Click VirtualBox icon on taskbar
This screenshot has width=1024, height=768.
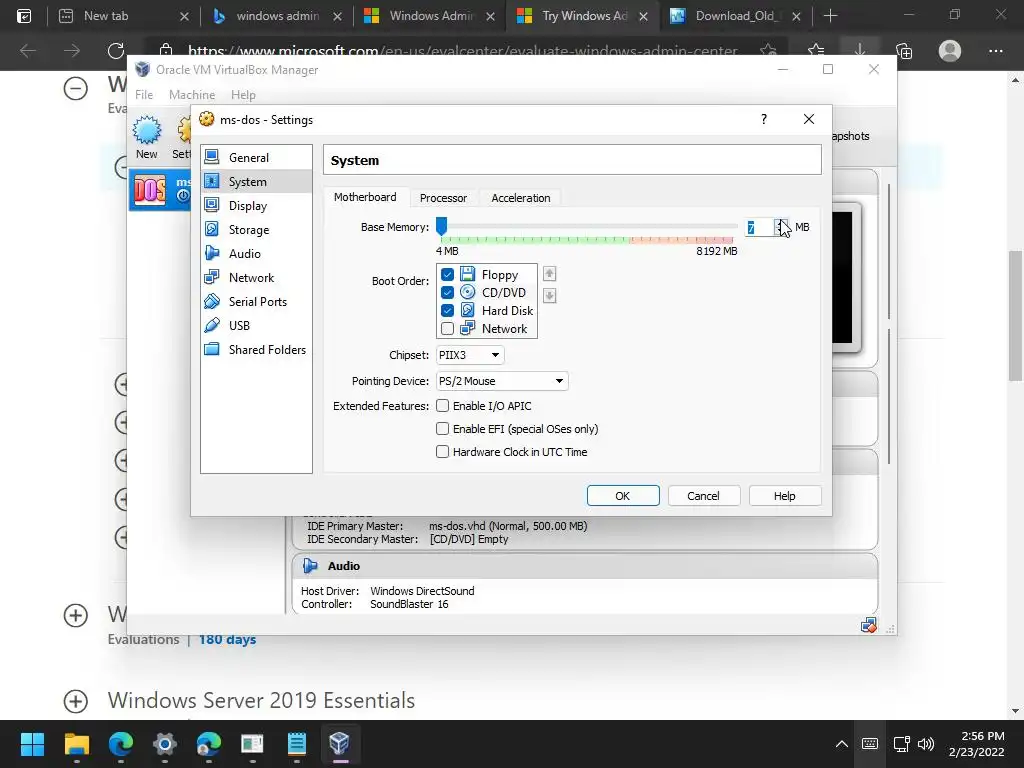pyautogui.click(x=340, y=744)
